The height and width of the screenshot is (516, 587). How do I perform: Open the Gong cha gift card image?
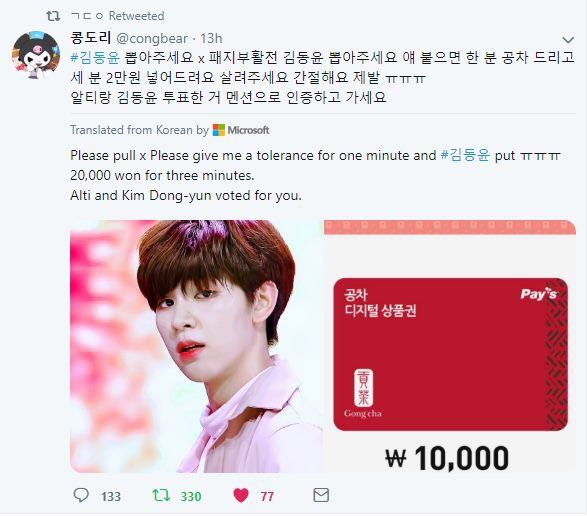tap(450, 346)
